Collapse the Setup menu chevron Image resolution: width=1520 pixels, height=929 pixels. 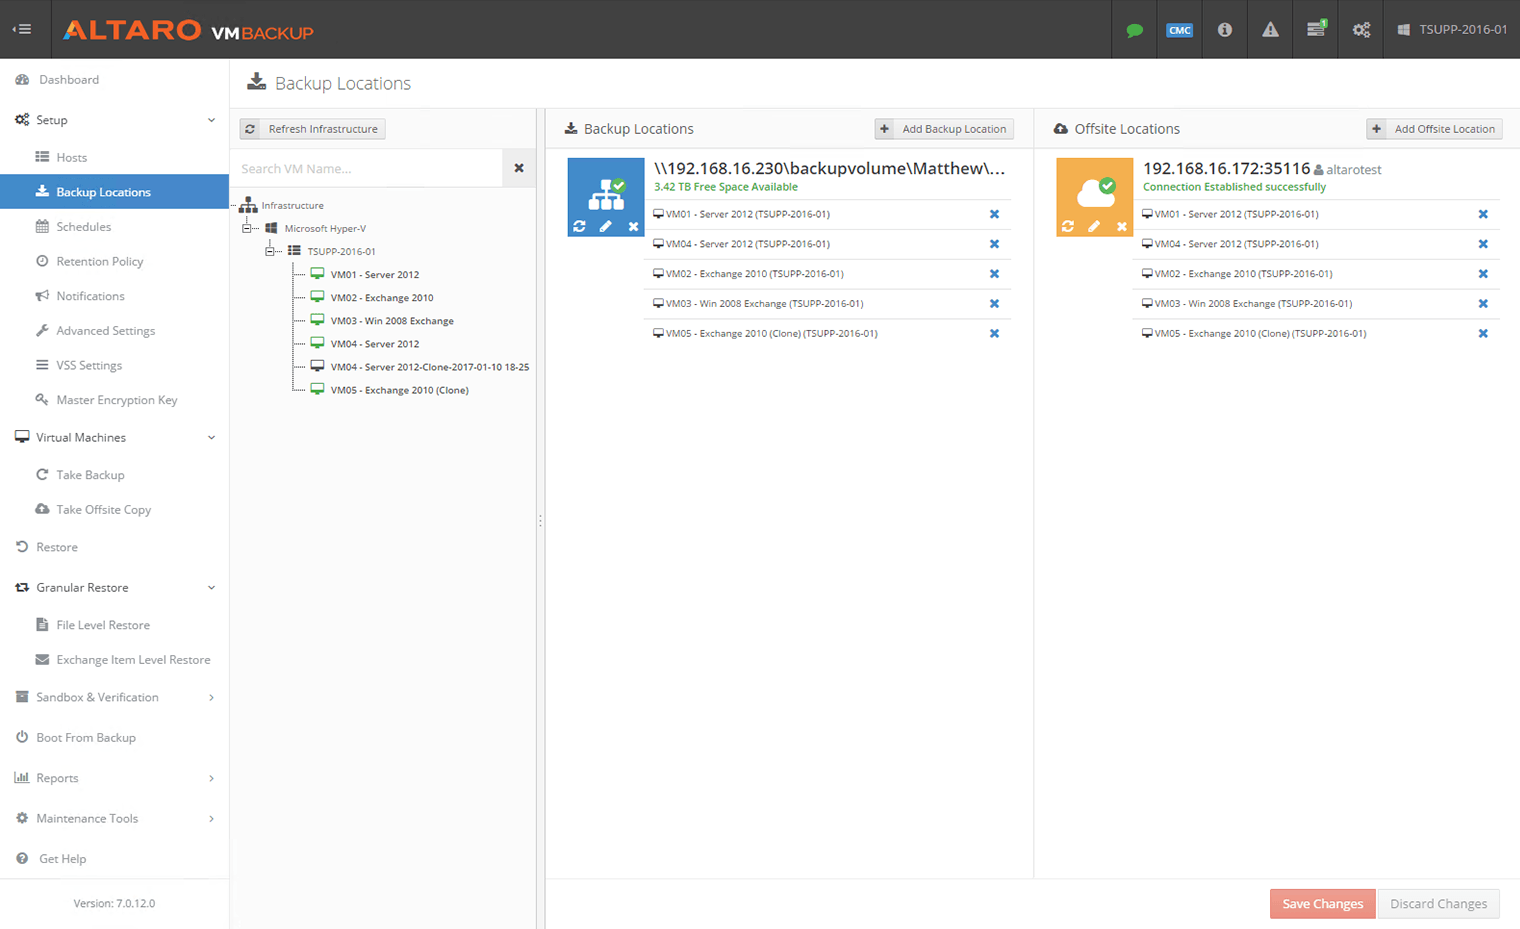pos(211,120)
